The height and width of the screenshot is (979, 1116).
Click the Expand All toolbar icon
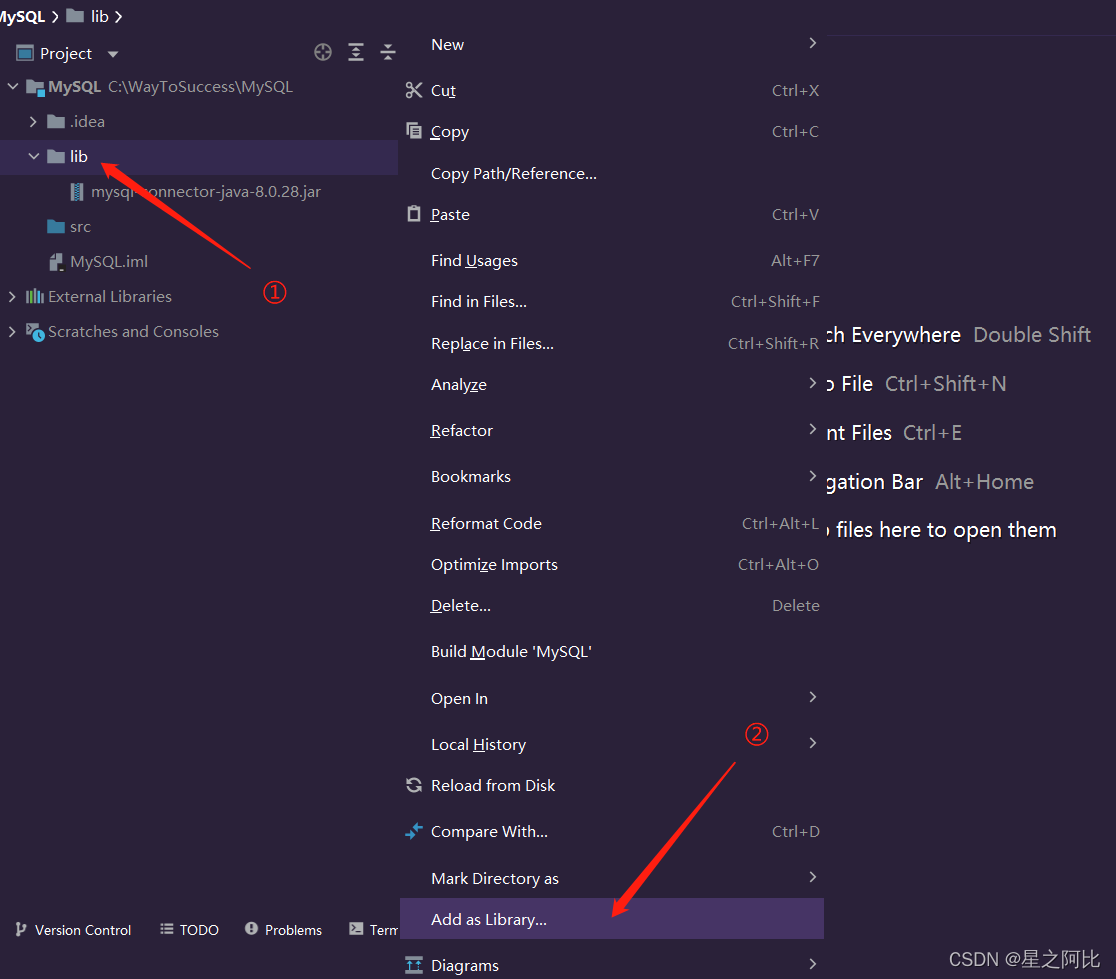(x=356, y=52)
